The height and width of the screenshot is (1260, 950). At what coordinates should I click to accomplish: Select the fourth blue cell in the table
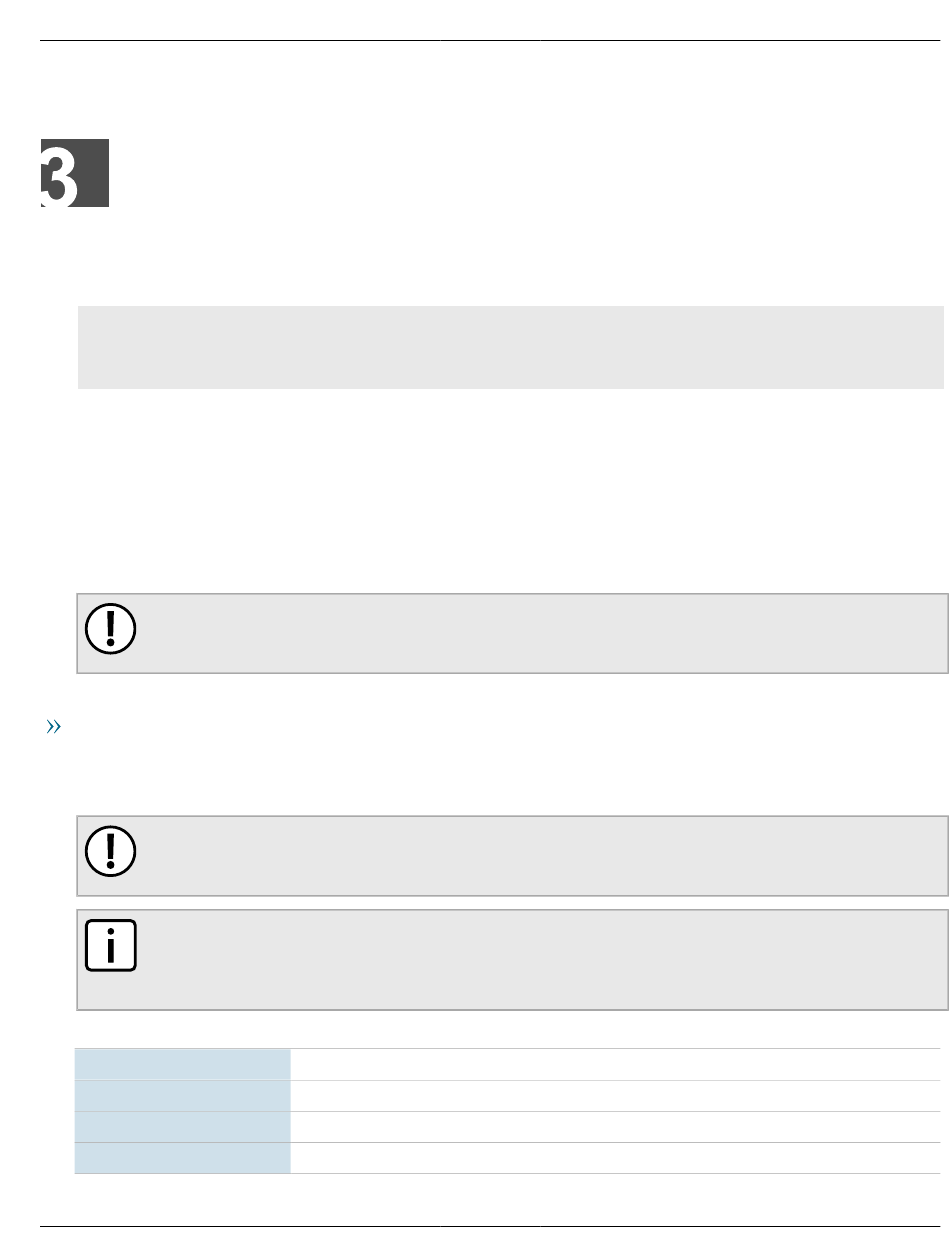[x=183, y=1157]
